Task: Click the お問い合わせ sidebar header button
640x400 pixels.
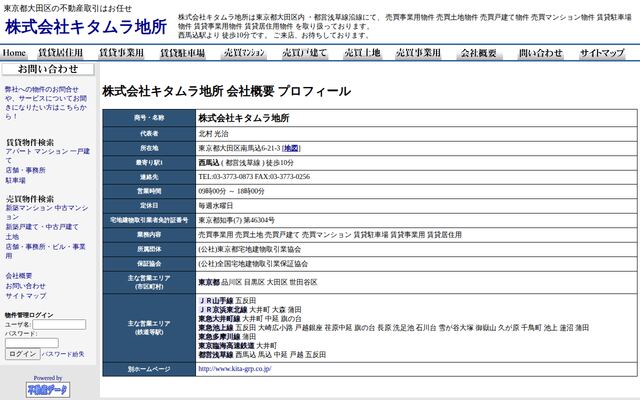Action: [48, 69]
